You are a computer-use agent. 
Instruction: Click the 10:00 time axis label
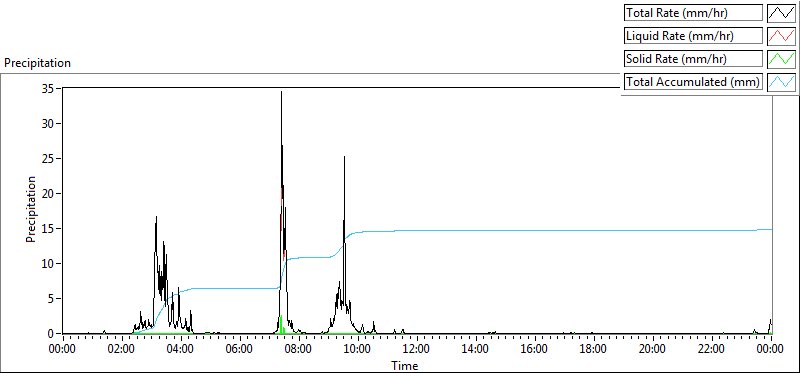pyautogui.click(x=357, y=350)
